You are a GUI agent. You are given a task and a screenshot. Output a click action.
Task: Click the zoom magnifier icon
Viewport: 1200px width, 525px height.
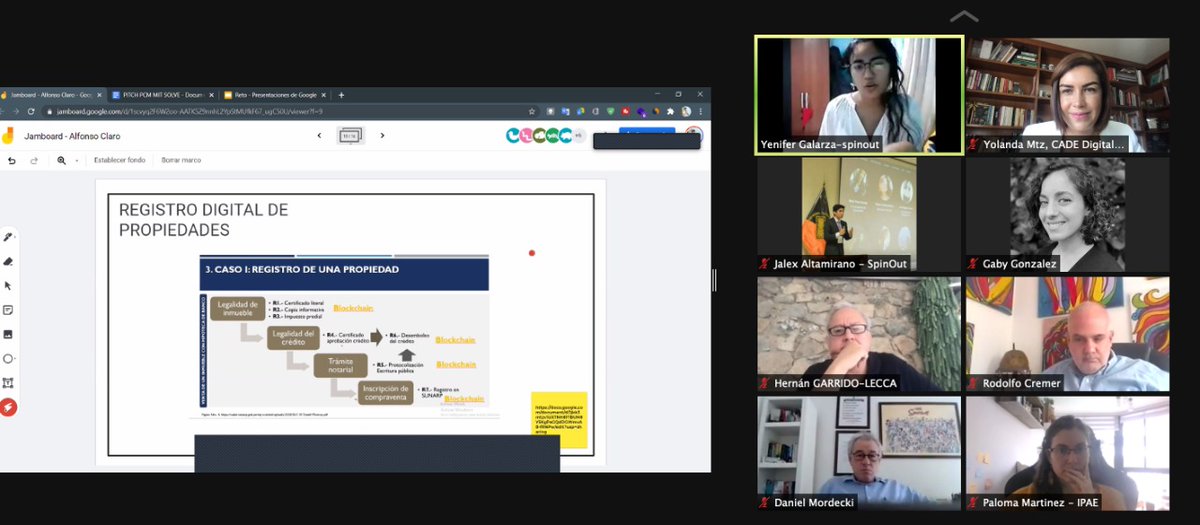point(61,160)
